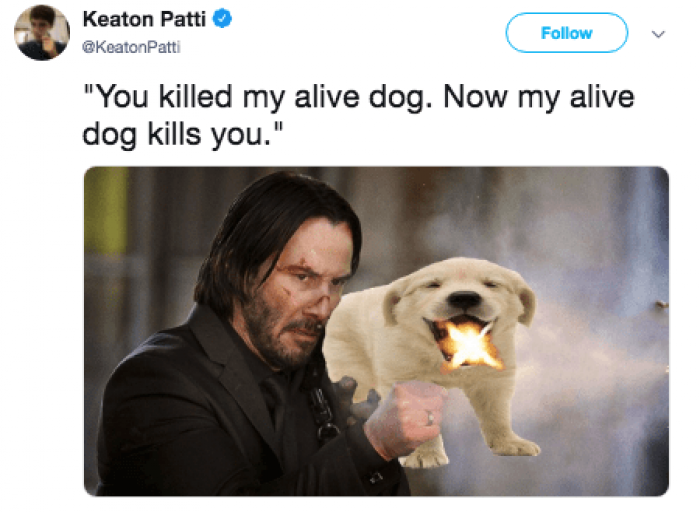
Task: Click the yellow-green blur in the image corner
Action: [x=106, y=212]
